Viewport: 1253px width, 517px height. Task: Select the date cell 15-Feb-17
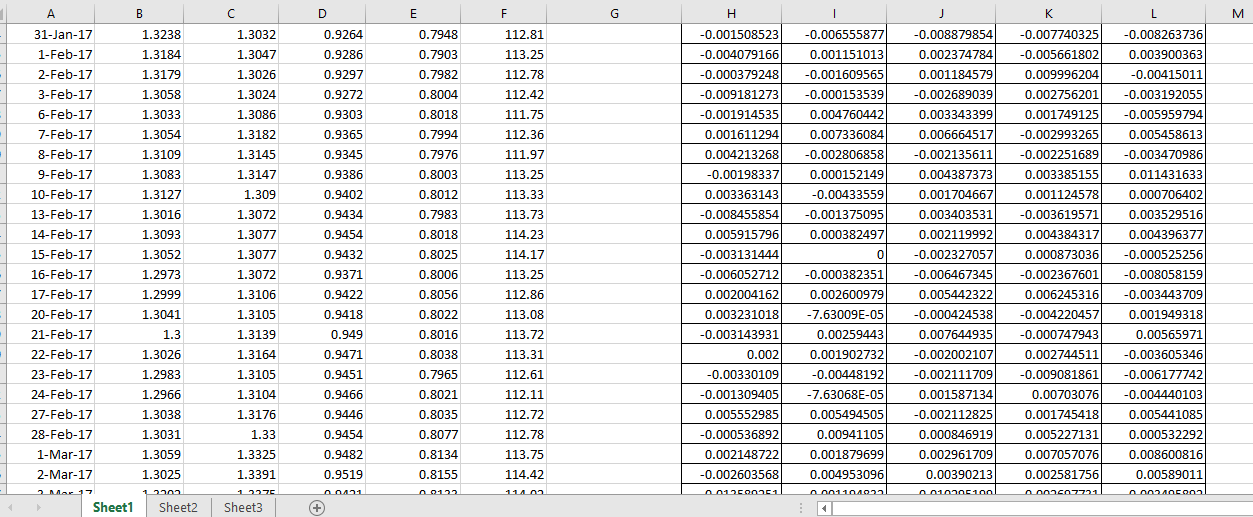click(50, 254)
